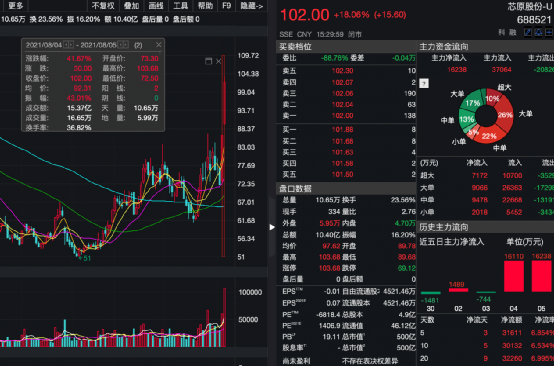The width and height of the screenshot is (554, 366).
Task: Click the 13% 中单 green pie slice
Action: click(466, 119)
